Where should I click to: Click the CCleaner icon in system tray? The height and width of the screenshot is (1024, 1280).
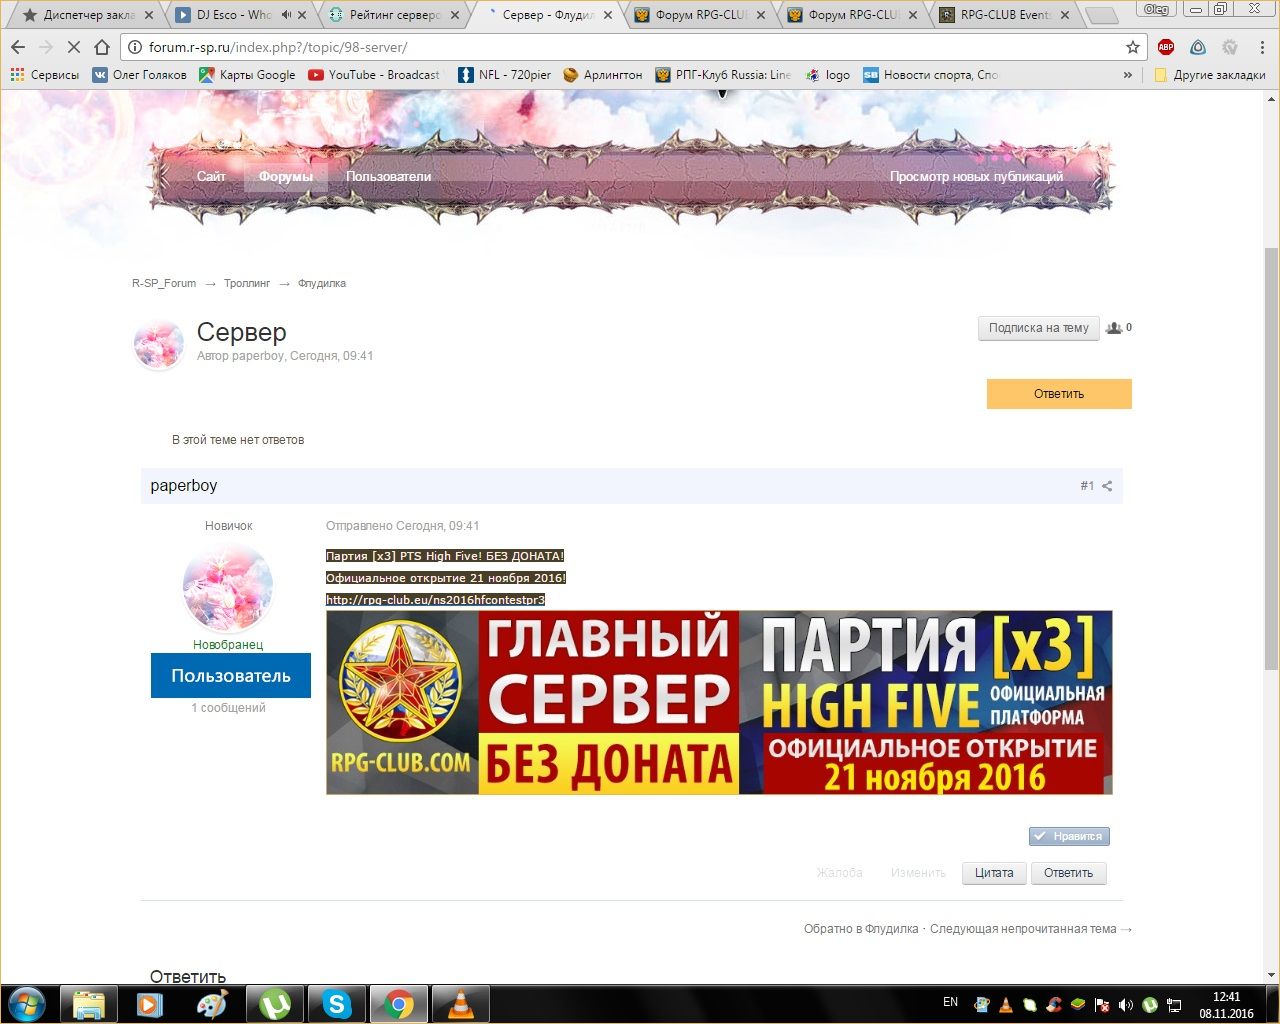coord(1054,1005)
